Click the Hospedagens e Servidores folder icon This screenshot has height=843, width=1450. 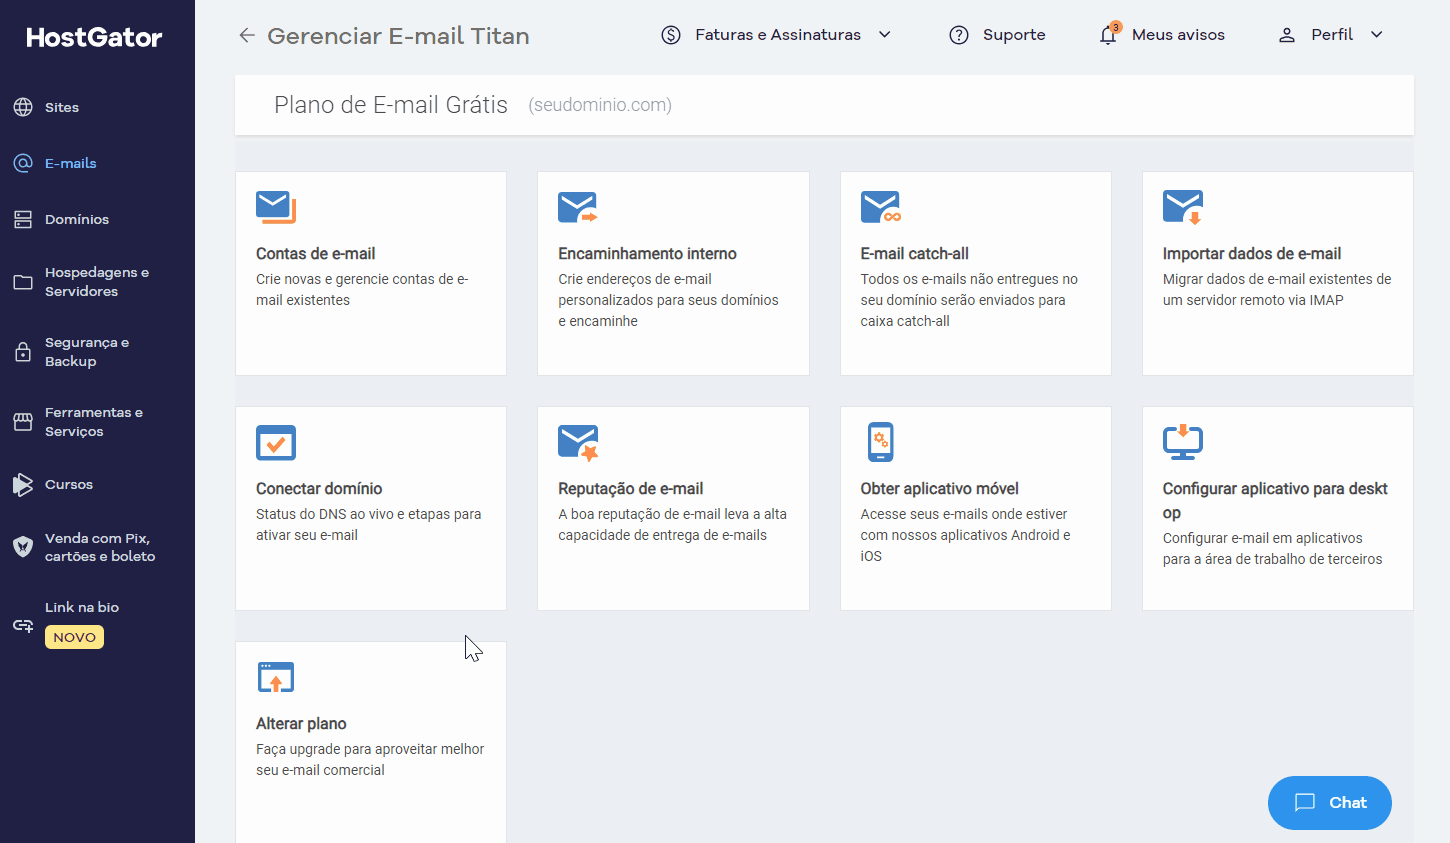23,282
